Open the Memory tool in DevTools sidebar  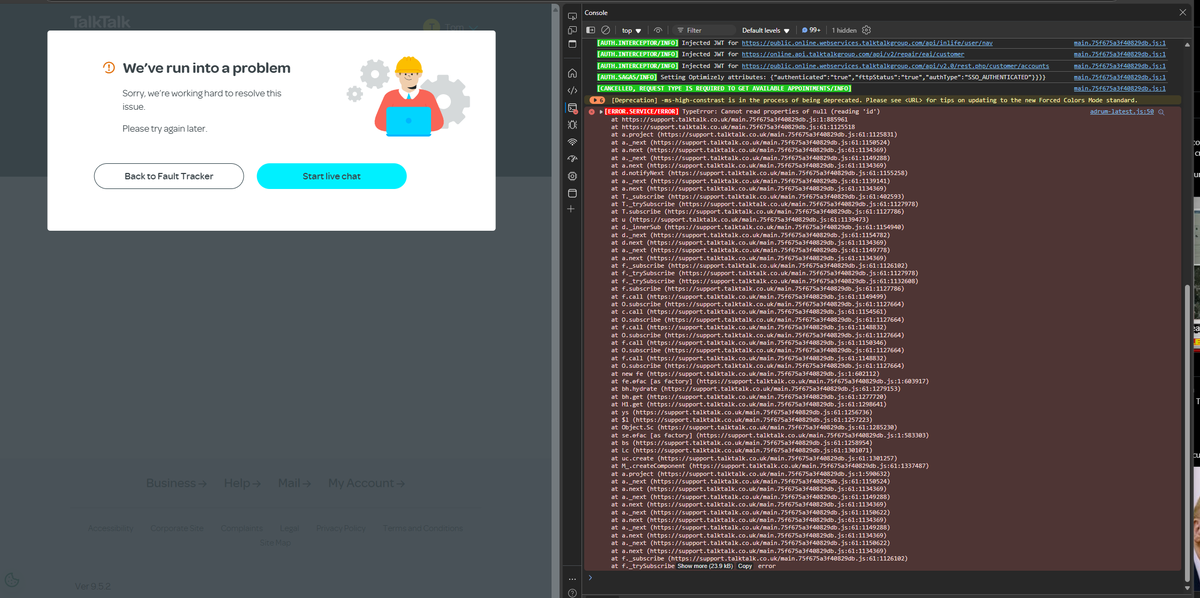[x=572, y=176]
